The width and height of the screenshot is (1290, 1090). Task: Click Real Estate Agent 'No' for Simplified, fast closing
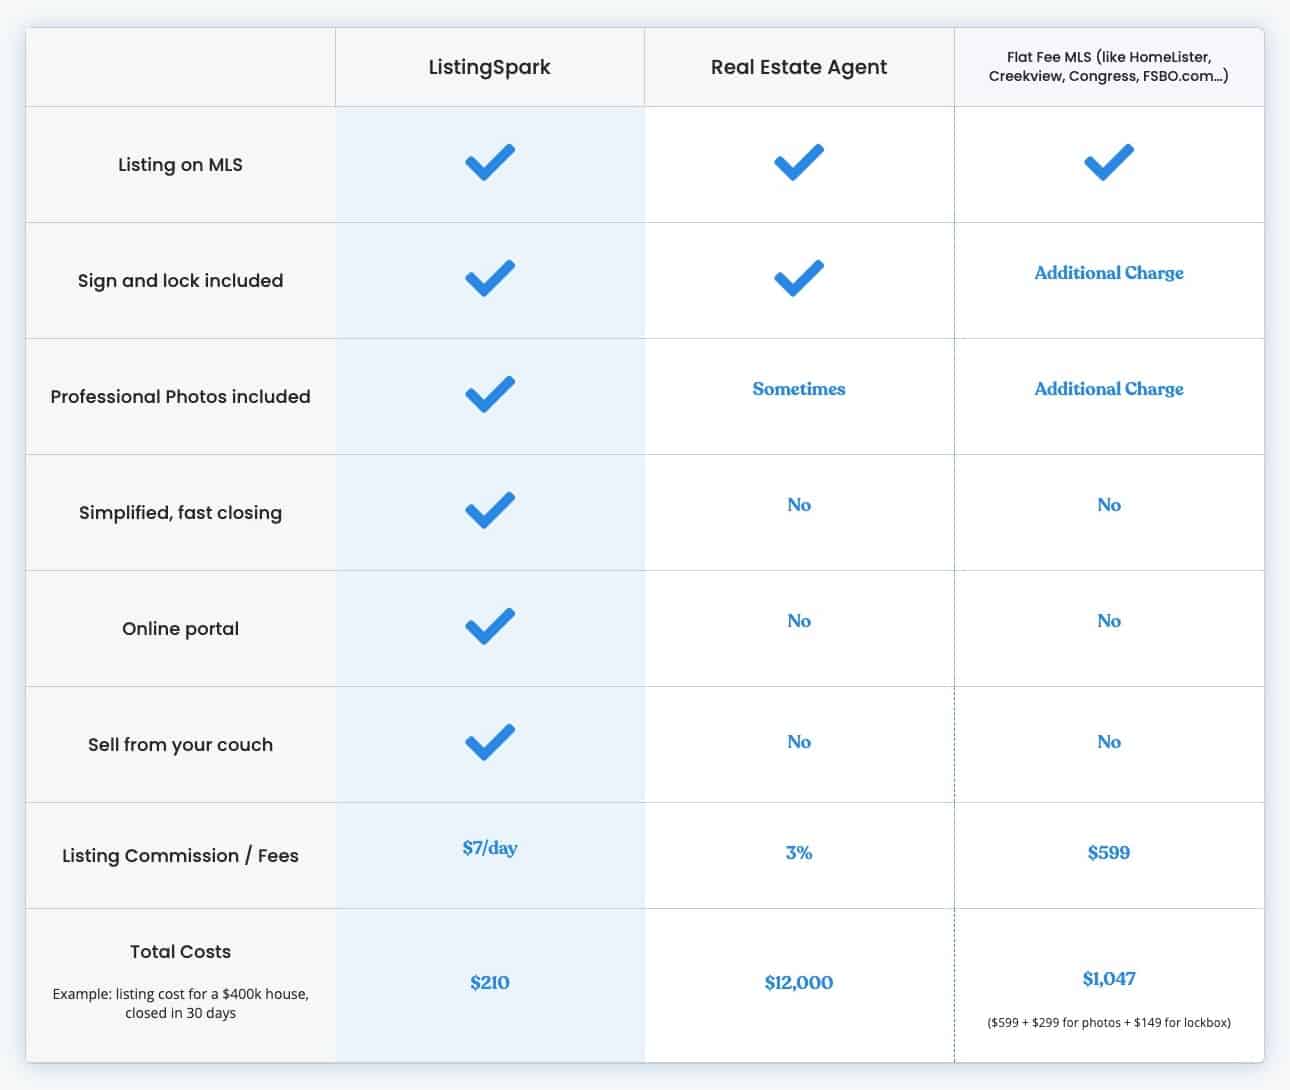pyautogui.click(x=799, y=505)
